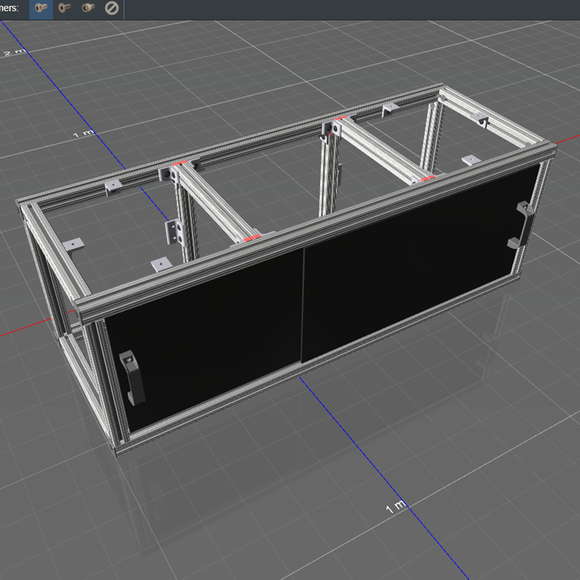Select the button head screw fastener
The image size is (580, 580).
(x=41, y=8)
